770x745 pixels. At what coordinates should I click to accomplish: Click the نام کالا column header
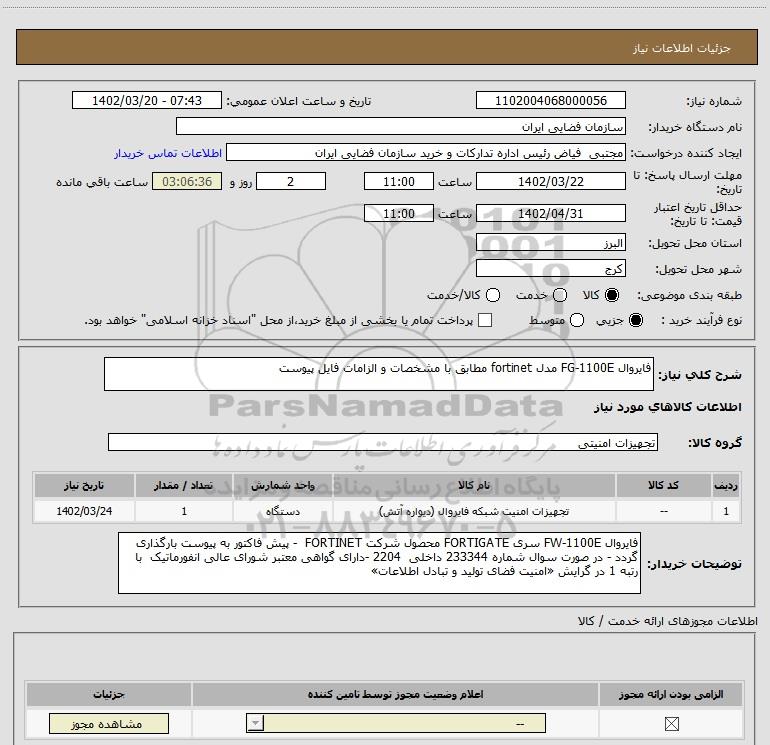coord(474,485)
